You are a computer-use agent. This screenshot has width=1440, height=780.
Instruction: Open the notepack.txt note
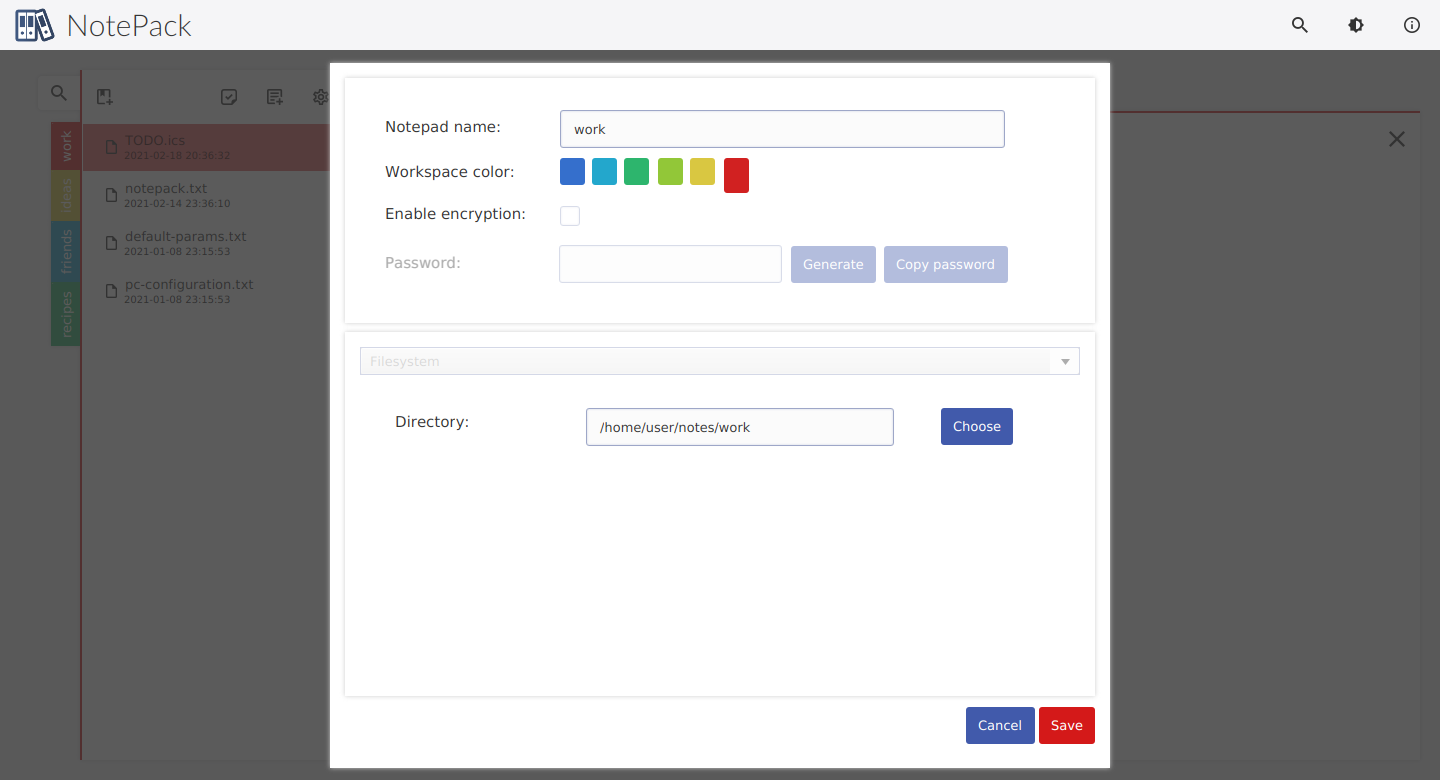click(205, 195)
